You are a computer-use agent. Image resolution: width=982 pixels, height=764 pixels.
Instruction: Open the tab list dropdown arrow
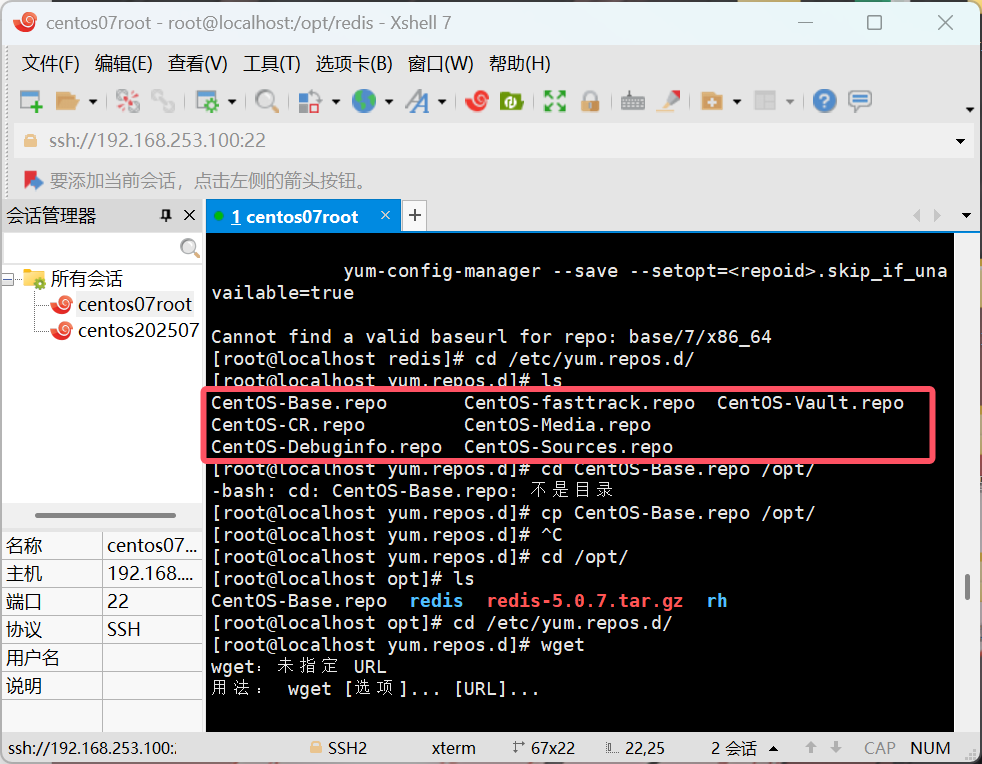(x=966, y=215)
